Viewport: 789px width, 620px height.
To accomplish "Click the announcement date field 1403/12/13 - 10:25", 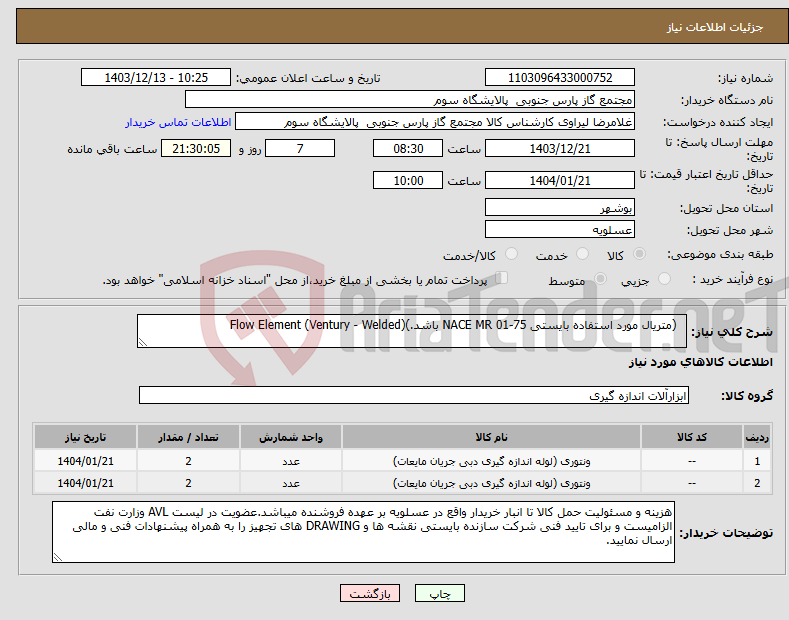I will pos(156,78).
